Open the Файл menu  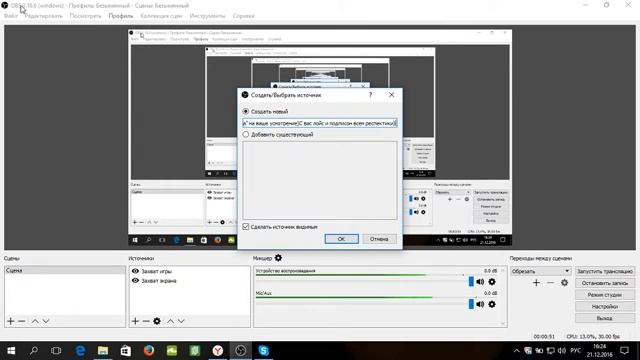pos(11,16)
